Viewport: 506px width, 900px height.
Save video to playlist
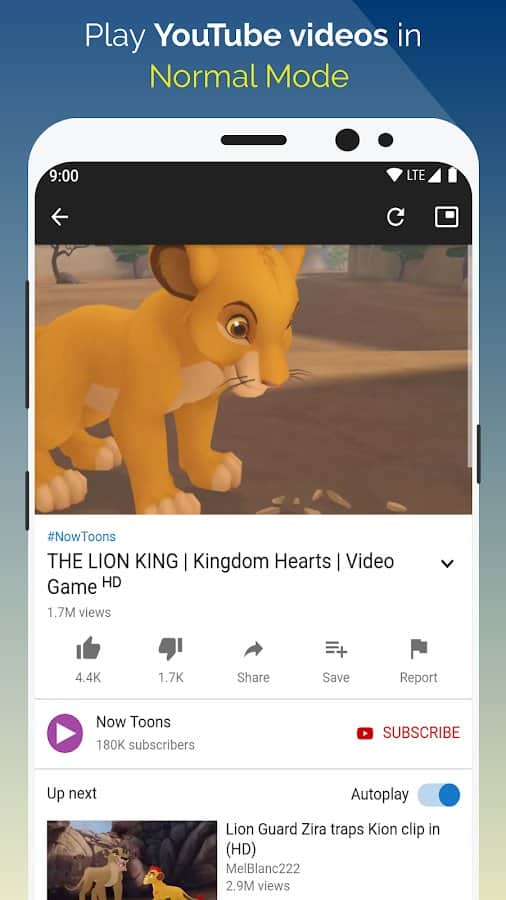coord(336,661)
